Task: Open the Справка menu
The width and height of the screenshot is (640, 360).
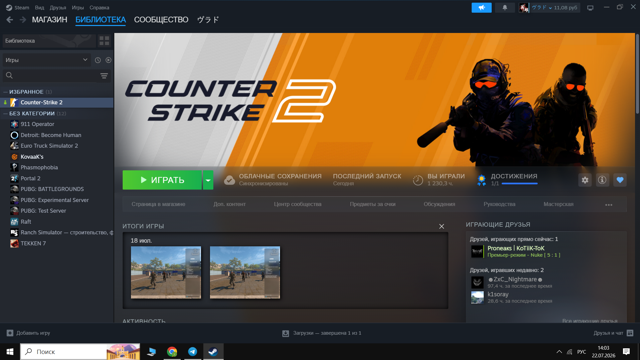Action: (x=99, y=7)
